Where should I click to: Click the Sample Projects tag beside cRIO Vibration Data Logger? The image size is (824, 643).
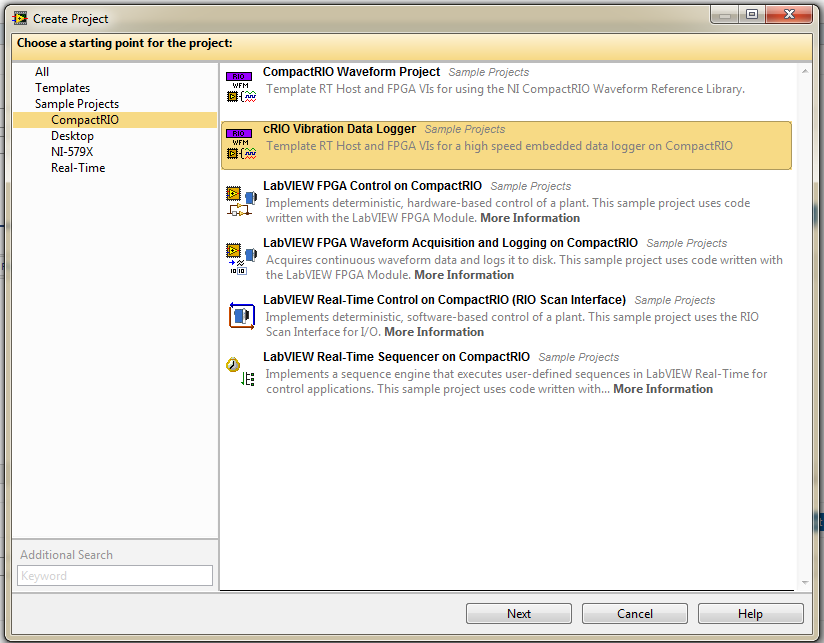(x=465, y=129)
